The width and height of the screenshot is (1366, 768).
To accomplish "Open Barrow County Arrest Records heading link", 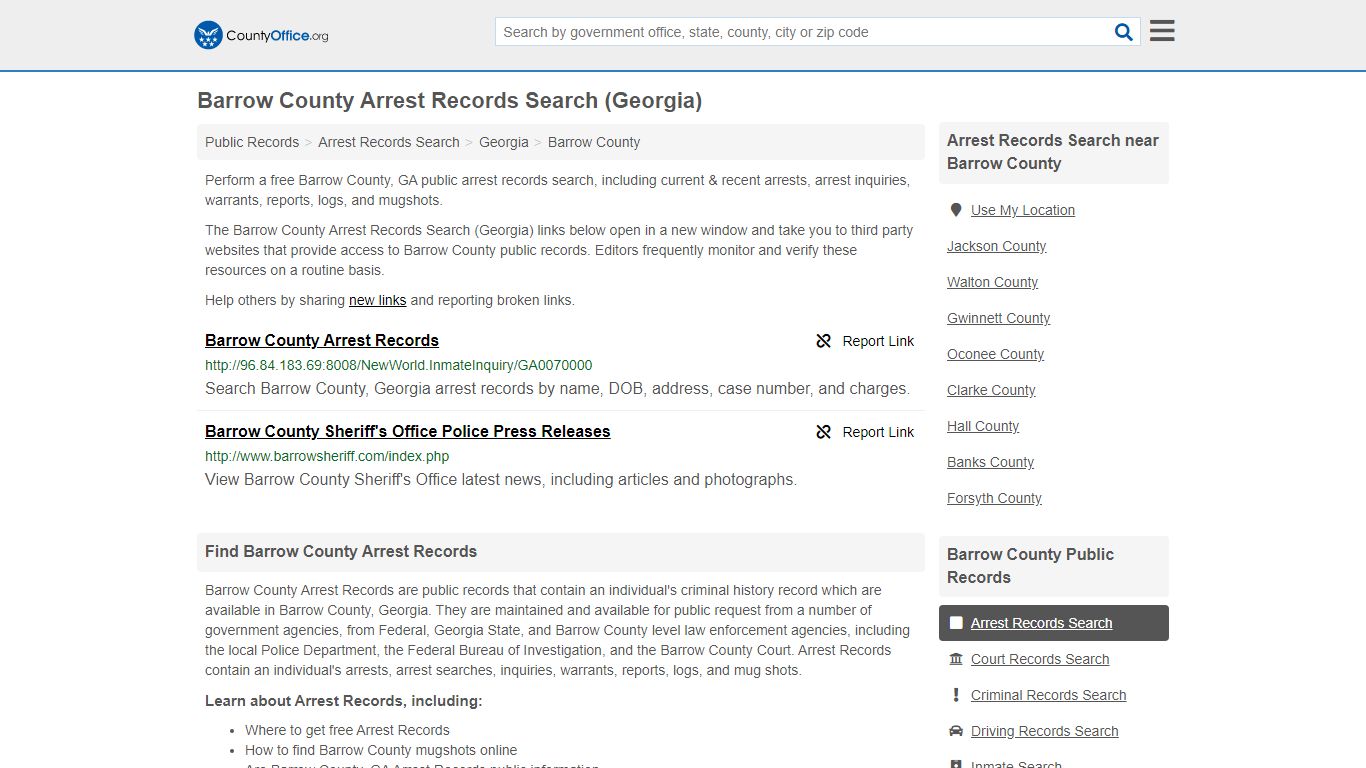I will [x=322, y=340].
